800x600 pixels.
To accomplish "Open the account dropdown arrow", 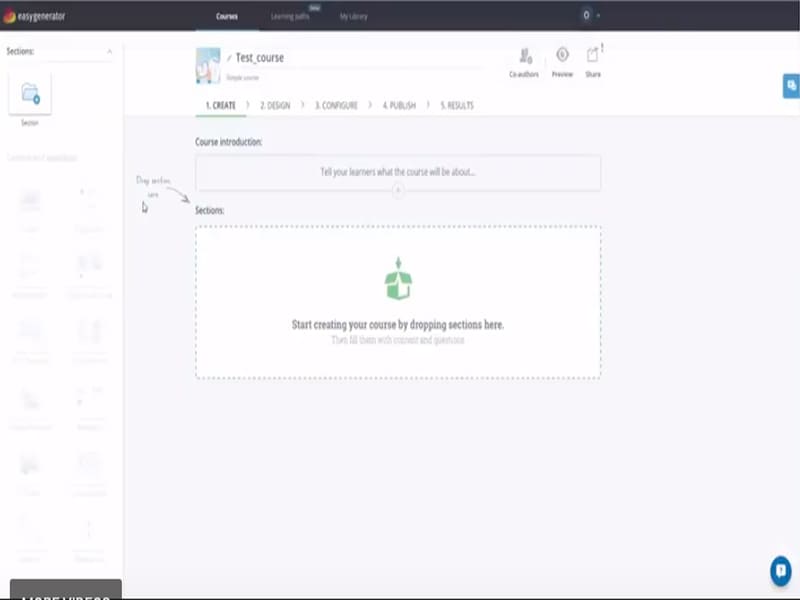I will click(597, 15).
